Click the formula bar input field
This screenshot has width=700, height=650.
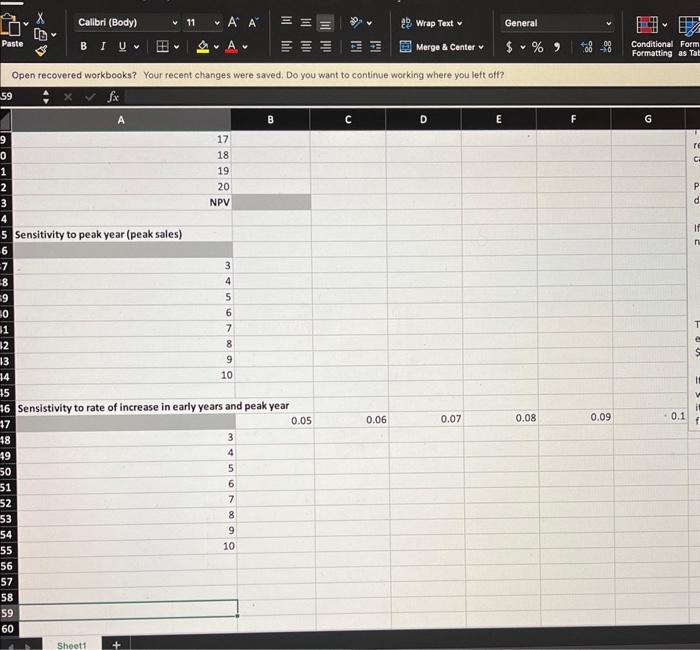click(x=412, y=96)
